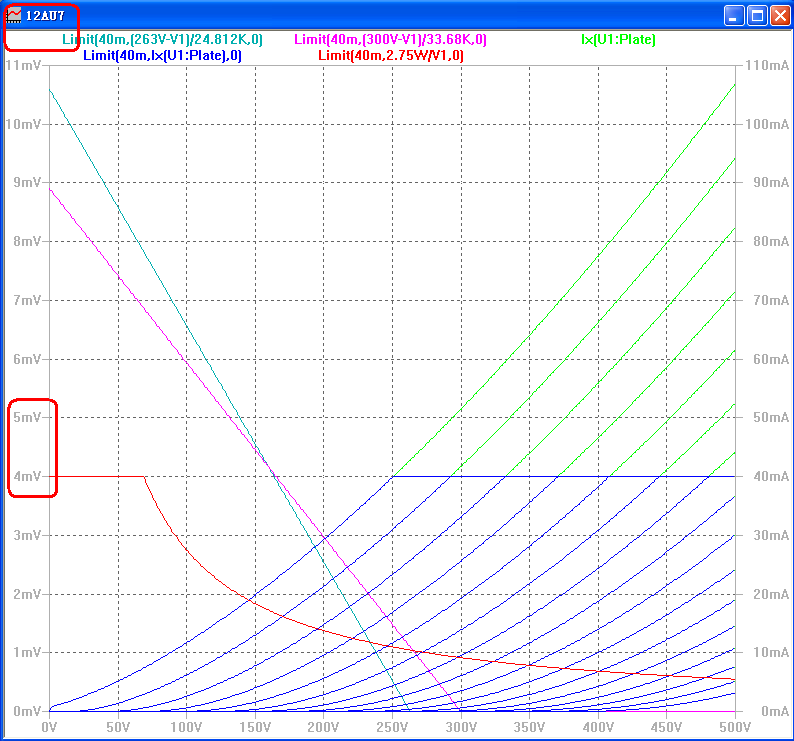
Task: Click the 450V horizontal axis label
Action: pos(666,727)
